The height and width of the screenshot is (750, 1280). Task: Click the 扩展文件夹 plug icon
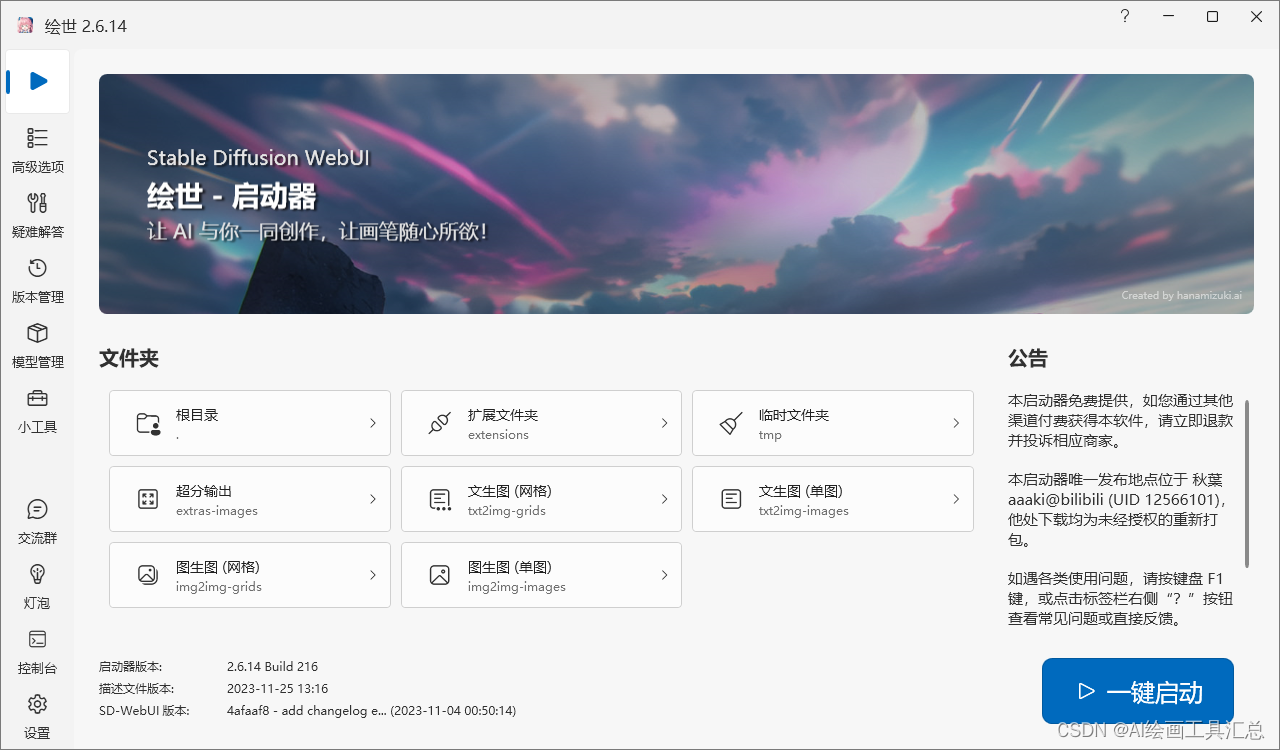click(439, 423)
